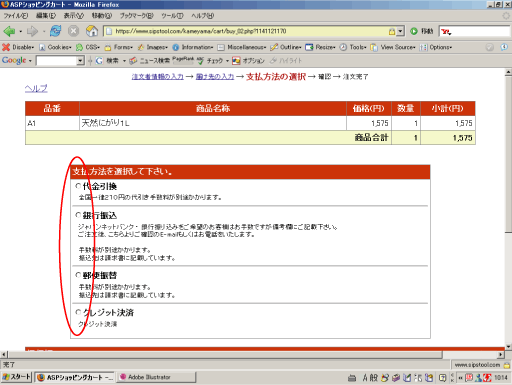512x385 pixels.
Task: Open the Resize dropdown menu
Action: click(x=321, y=47)
